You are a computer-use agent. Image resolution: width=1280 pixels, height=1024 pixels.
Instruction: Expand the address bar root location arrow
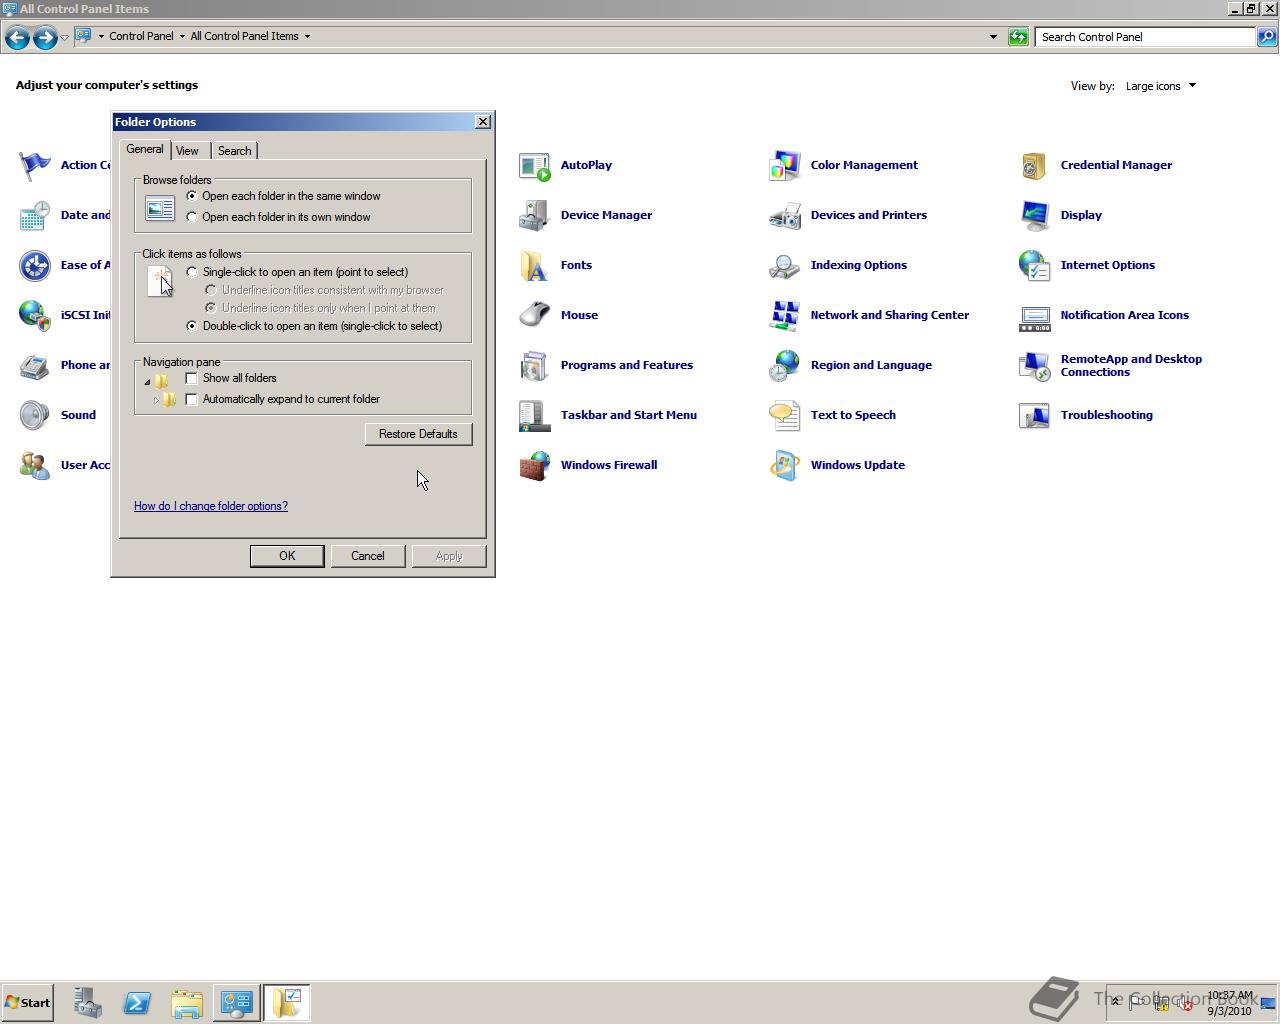(101, 36)
